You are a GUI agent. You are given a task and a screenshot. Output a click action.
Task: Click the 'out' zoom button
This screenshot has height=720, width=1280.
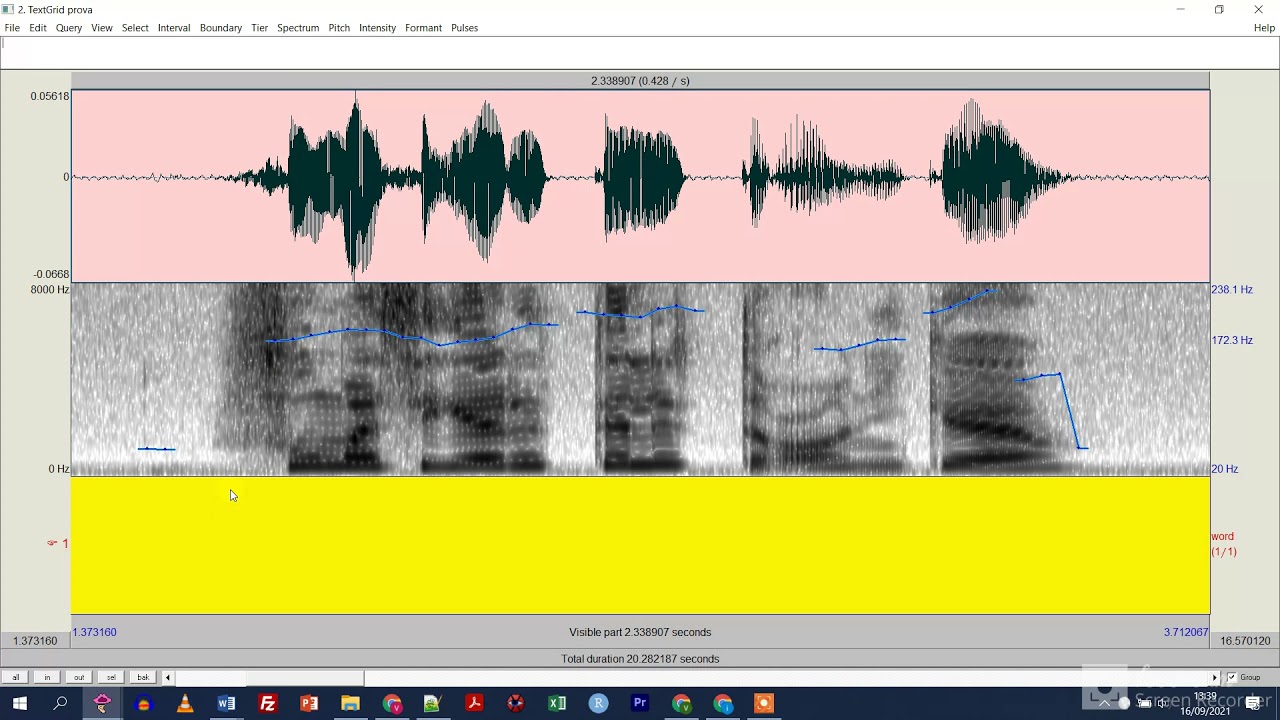(79, 677)
